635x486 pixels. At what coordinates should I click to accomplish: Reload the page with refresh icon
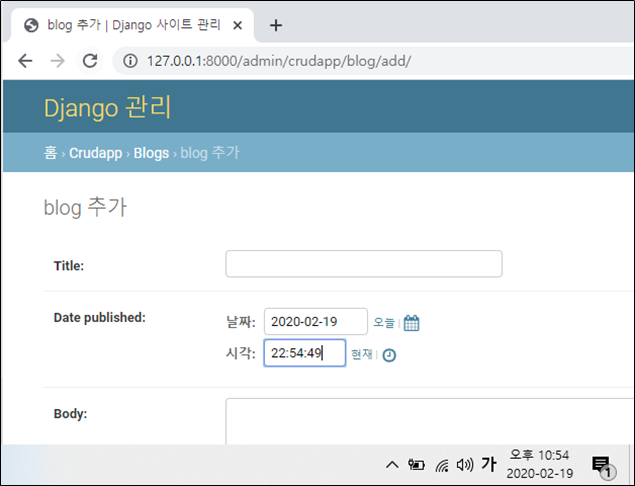tap(90, 61)
